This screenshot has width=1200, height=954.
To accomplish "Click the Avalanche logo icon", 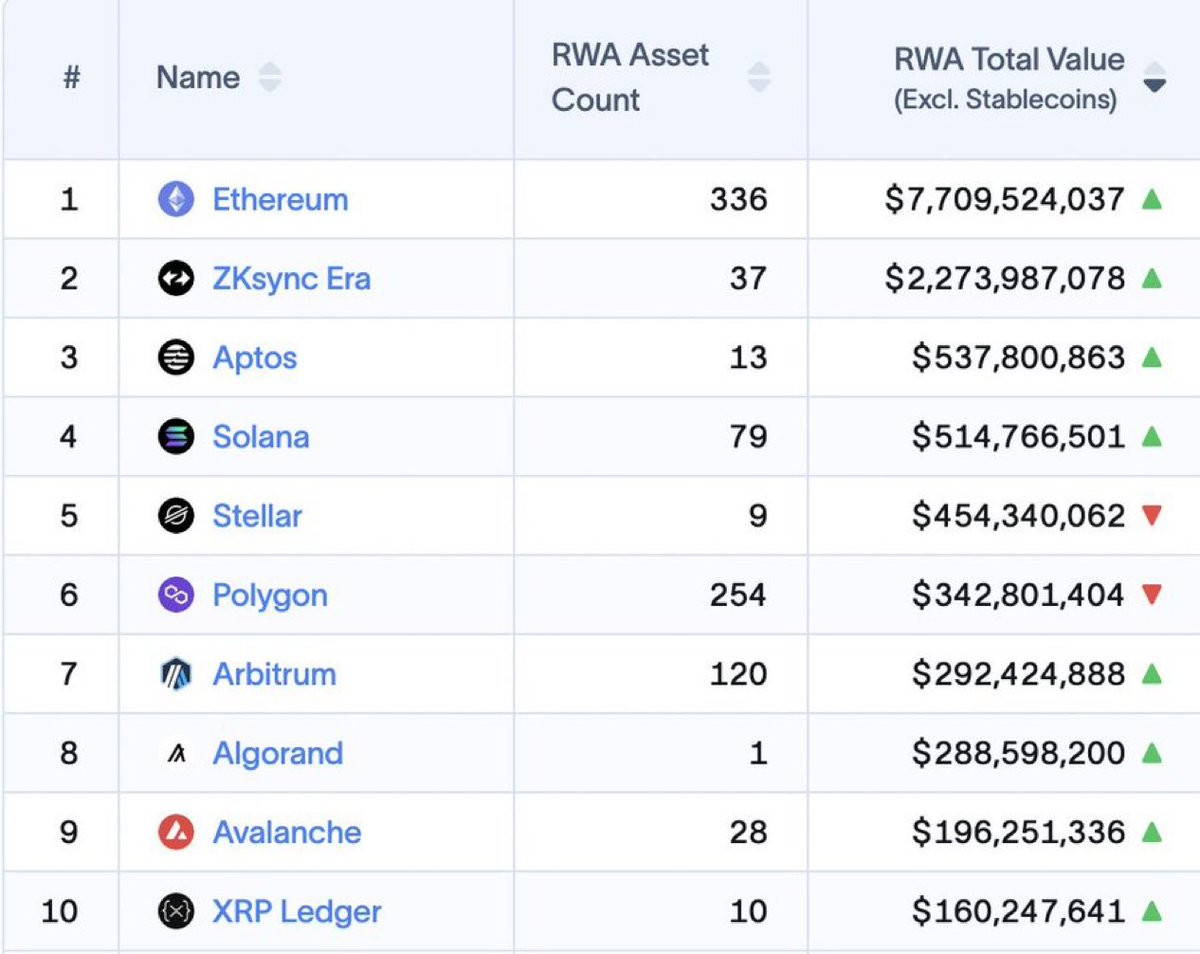I will (x=176, y=832).
